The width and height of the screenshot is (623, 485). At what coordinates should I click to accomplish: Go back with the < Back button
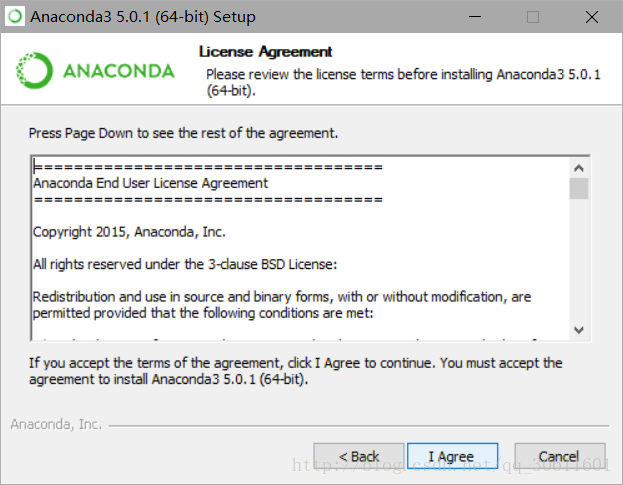359,456
